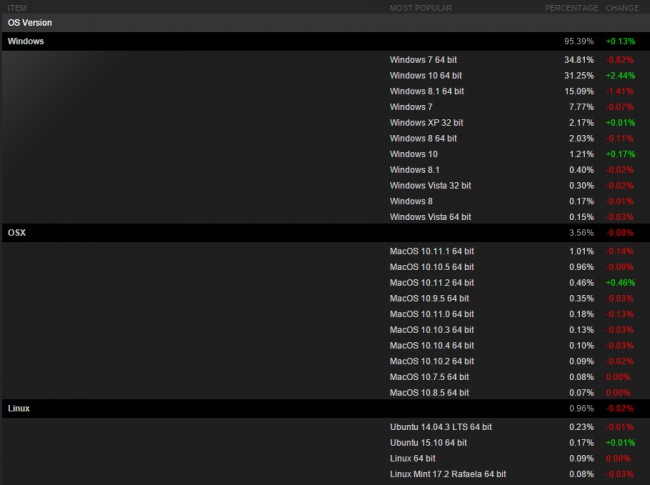Viewport: 650px width, 485px height.
Task: Click the +0.01% change for Ubuntu 15.10
Action: [620, 443]
